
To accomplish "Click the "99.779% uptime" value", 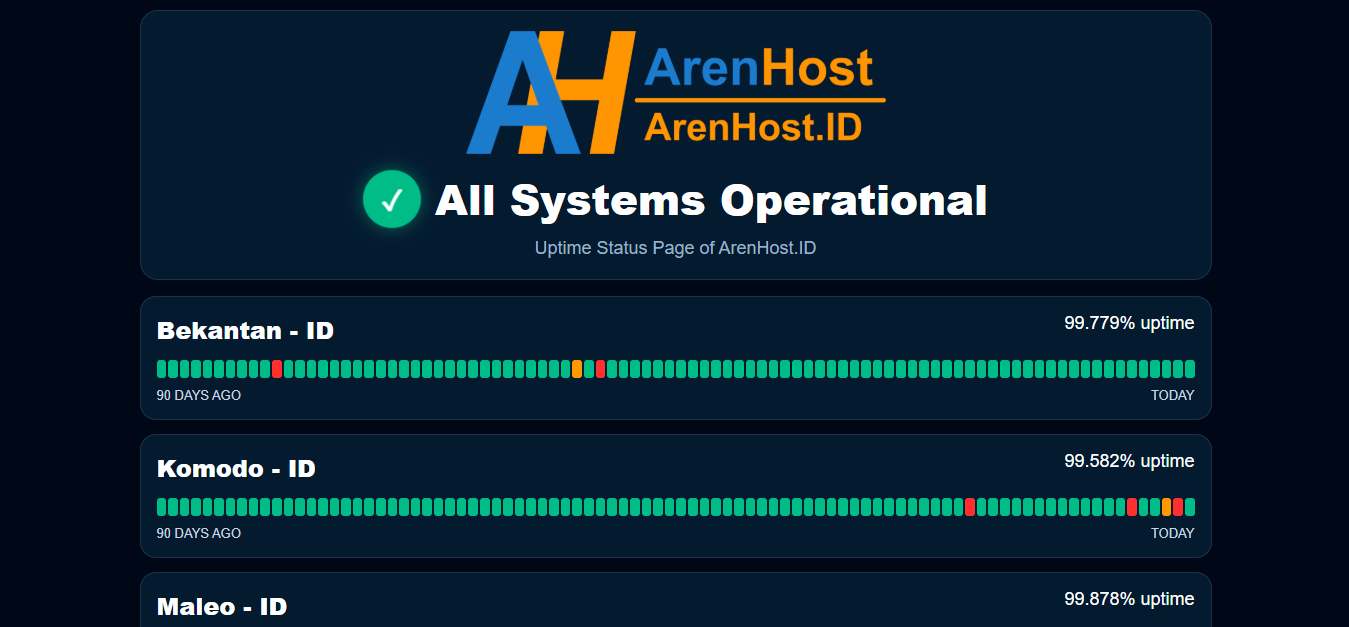I will 1129,323.
